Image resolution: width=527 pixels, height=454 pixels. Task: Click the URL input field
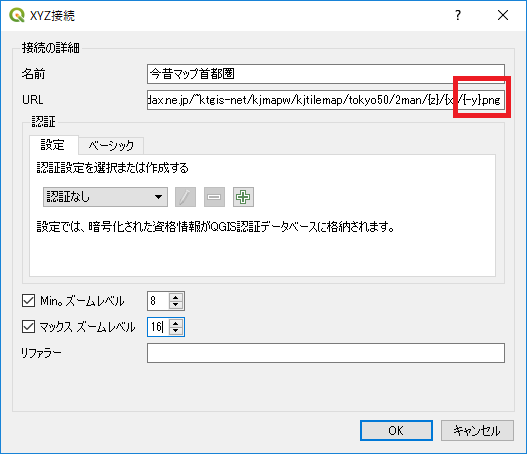pos(326,100)
